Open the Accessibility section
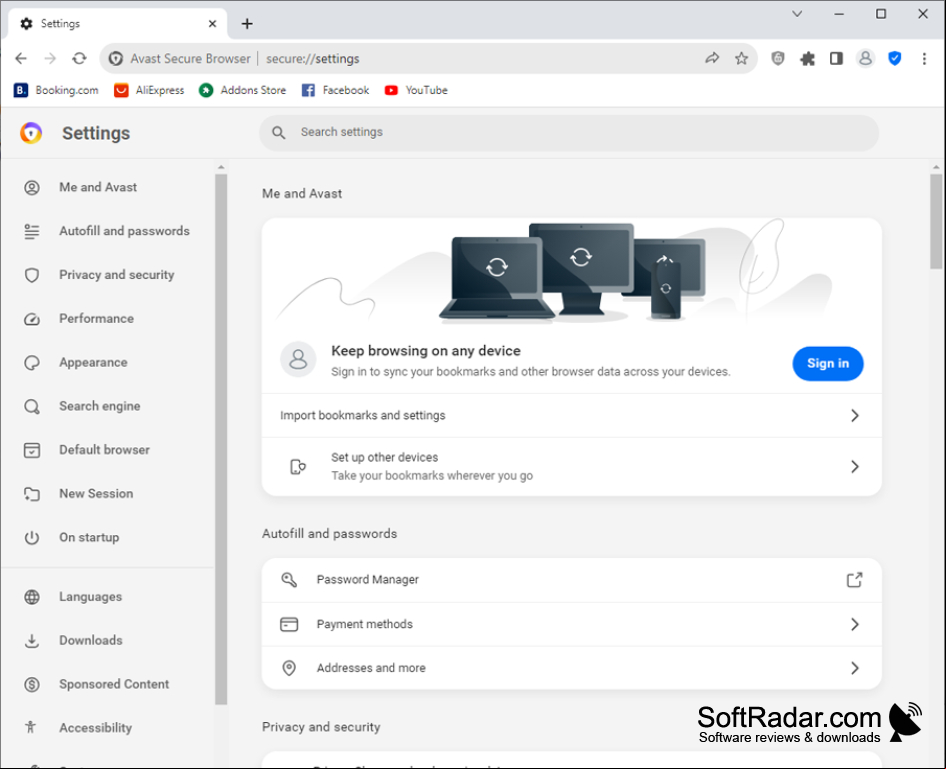This screenshot has width=946, height=769. click(95, 728)
